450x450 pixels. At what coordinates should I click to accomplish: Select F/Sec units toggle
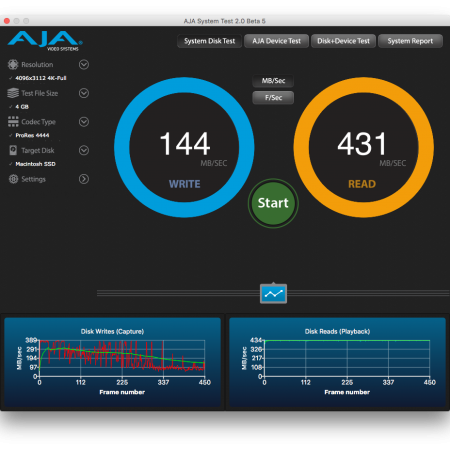tap(273, 98)
